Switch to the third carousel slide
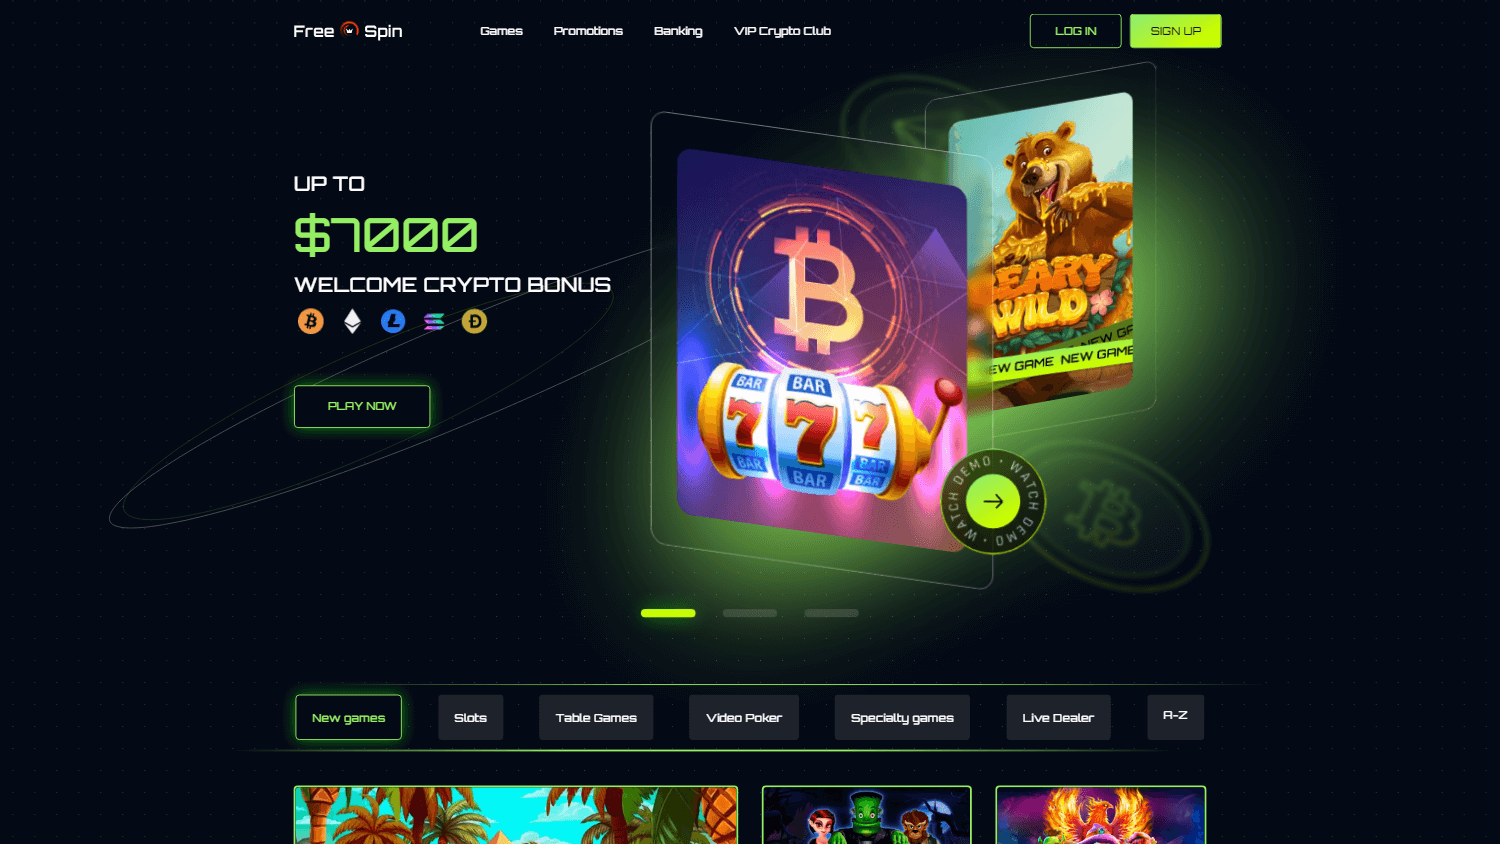Viewport: 1500px width, 844px height. 831,613
